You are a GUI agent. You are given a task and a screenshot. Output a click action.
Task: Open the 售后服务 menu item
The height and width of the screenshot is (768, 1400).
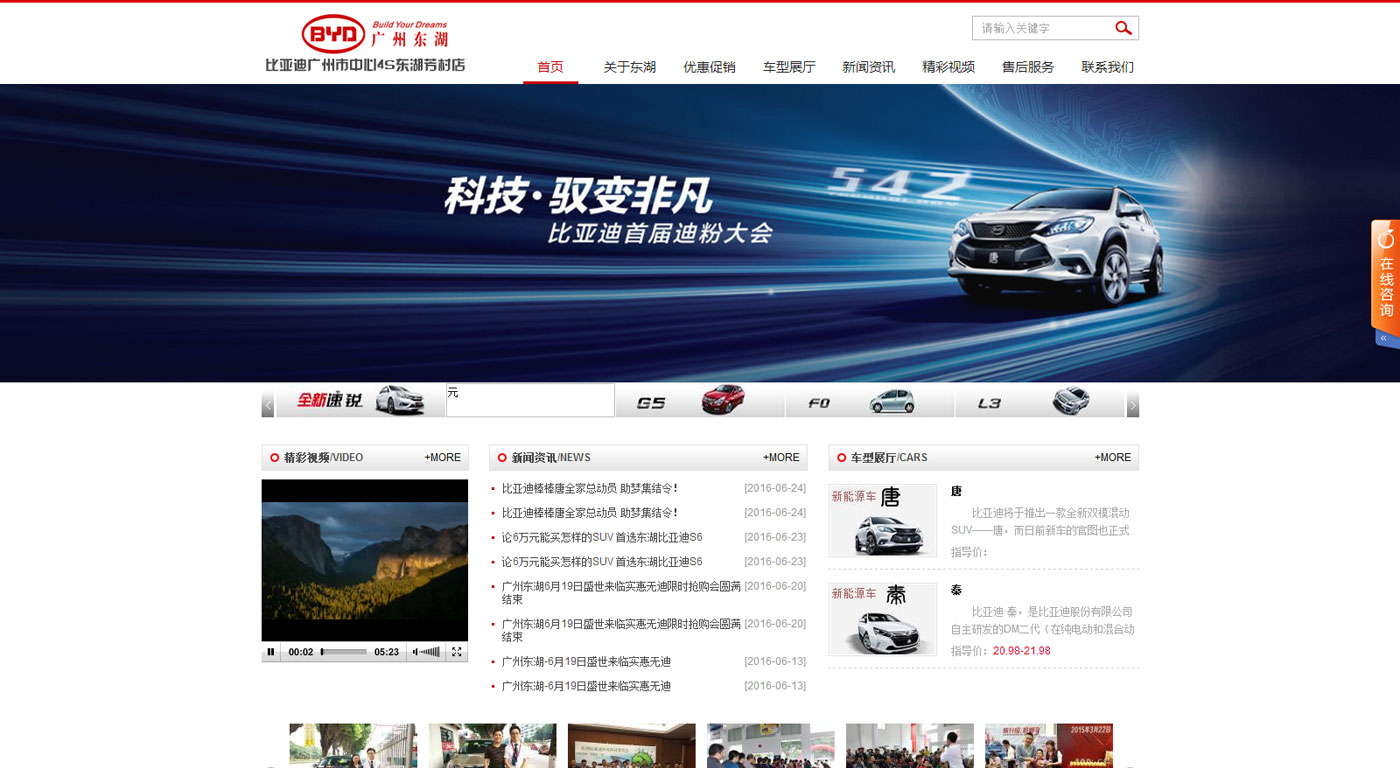[1028, 67]
